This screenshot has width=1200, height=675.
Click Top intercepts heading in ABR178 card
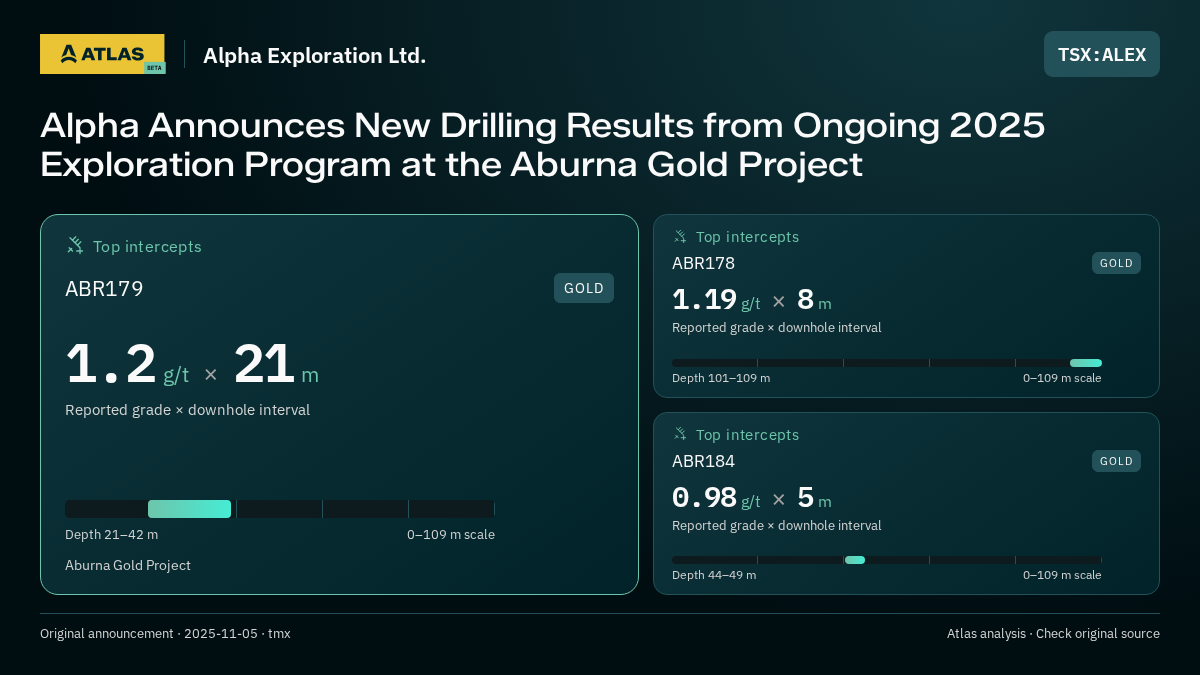click(747, 237)
